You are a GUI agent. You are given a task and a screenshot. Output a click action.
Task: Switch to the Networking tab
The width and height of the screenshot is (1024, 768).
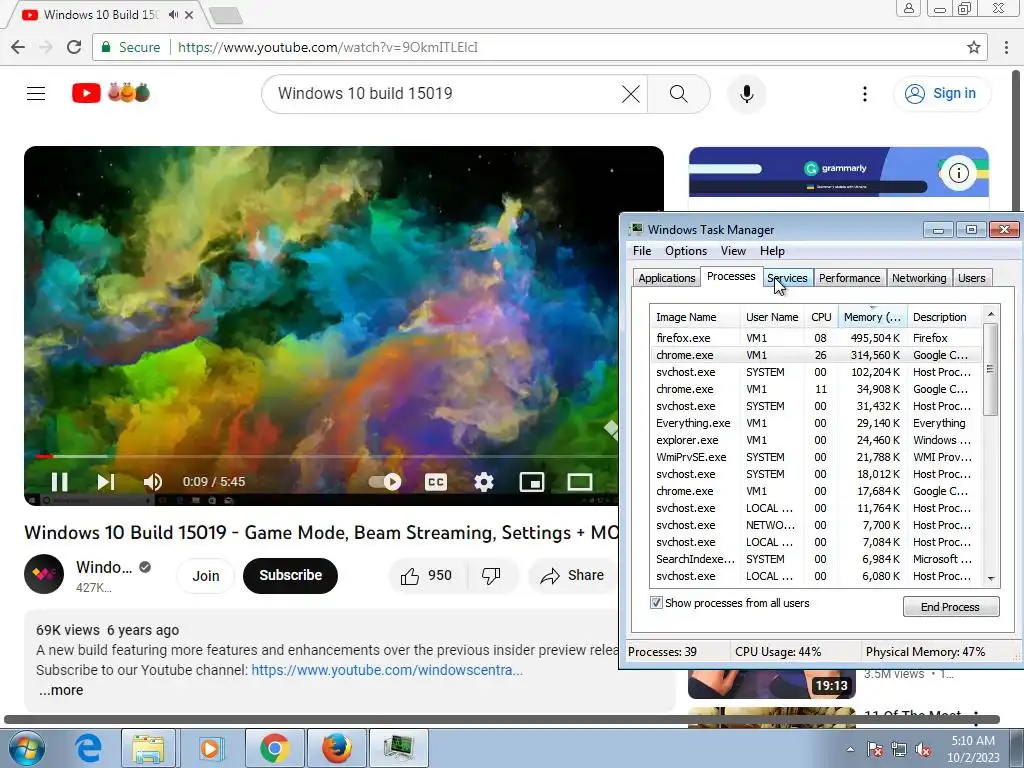919,278
